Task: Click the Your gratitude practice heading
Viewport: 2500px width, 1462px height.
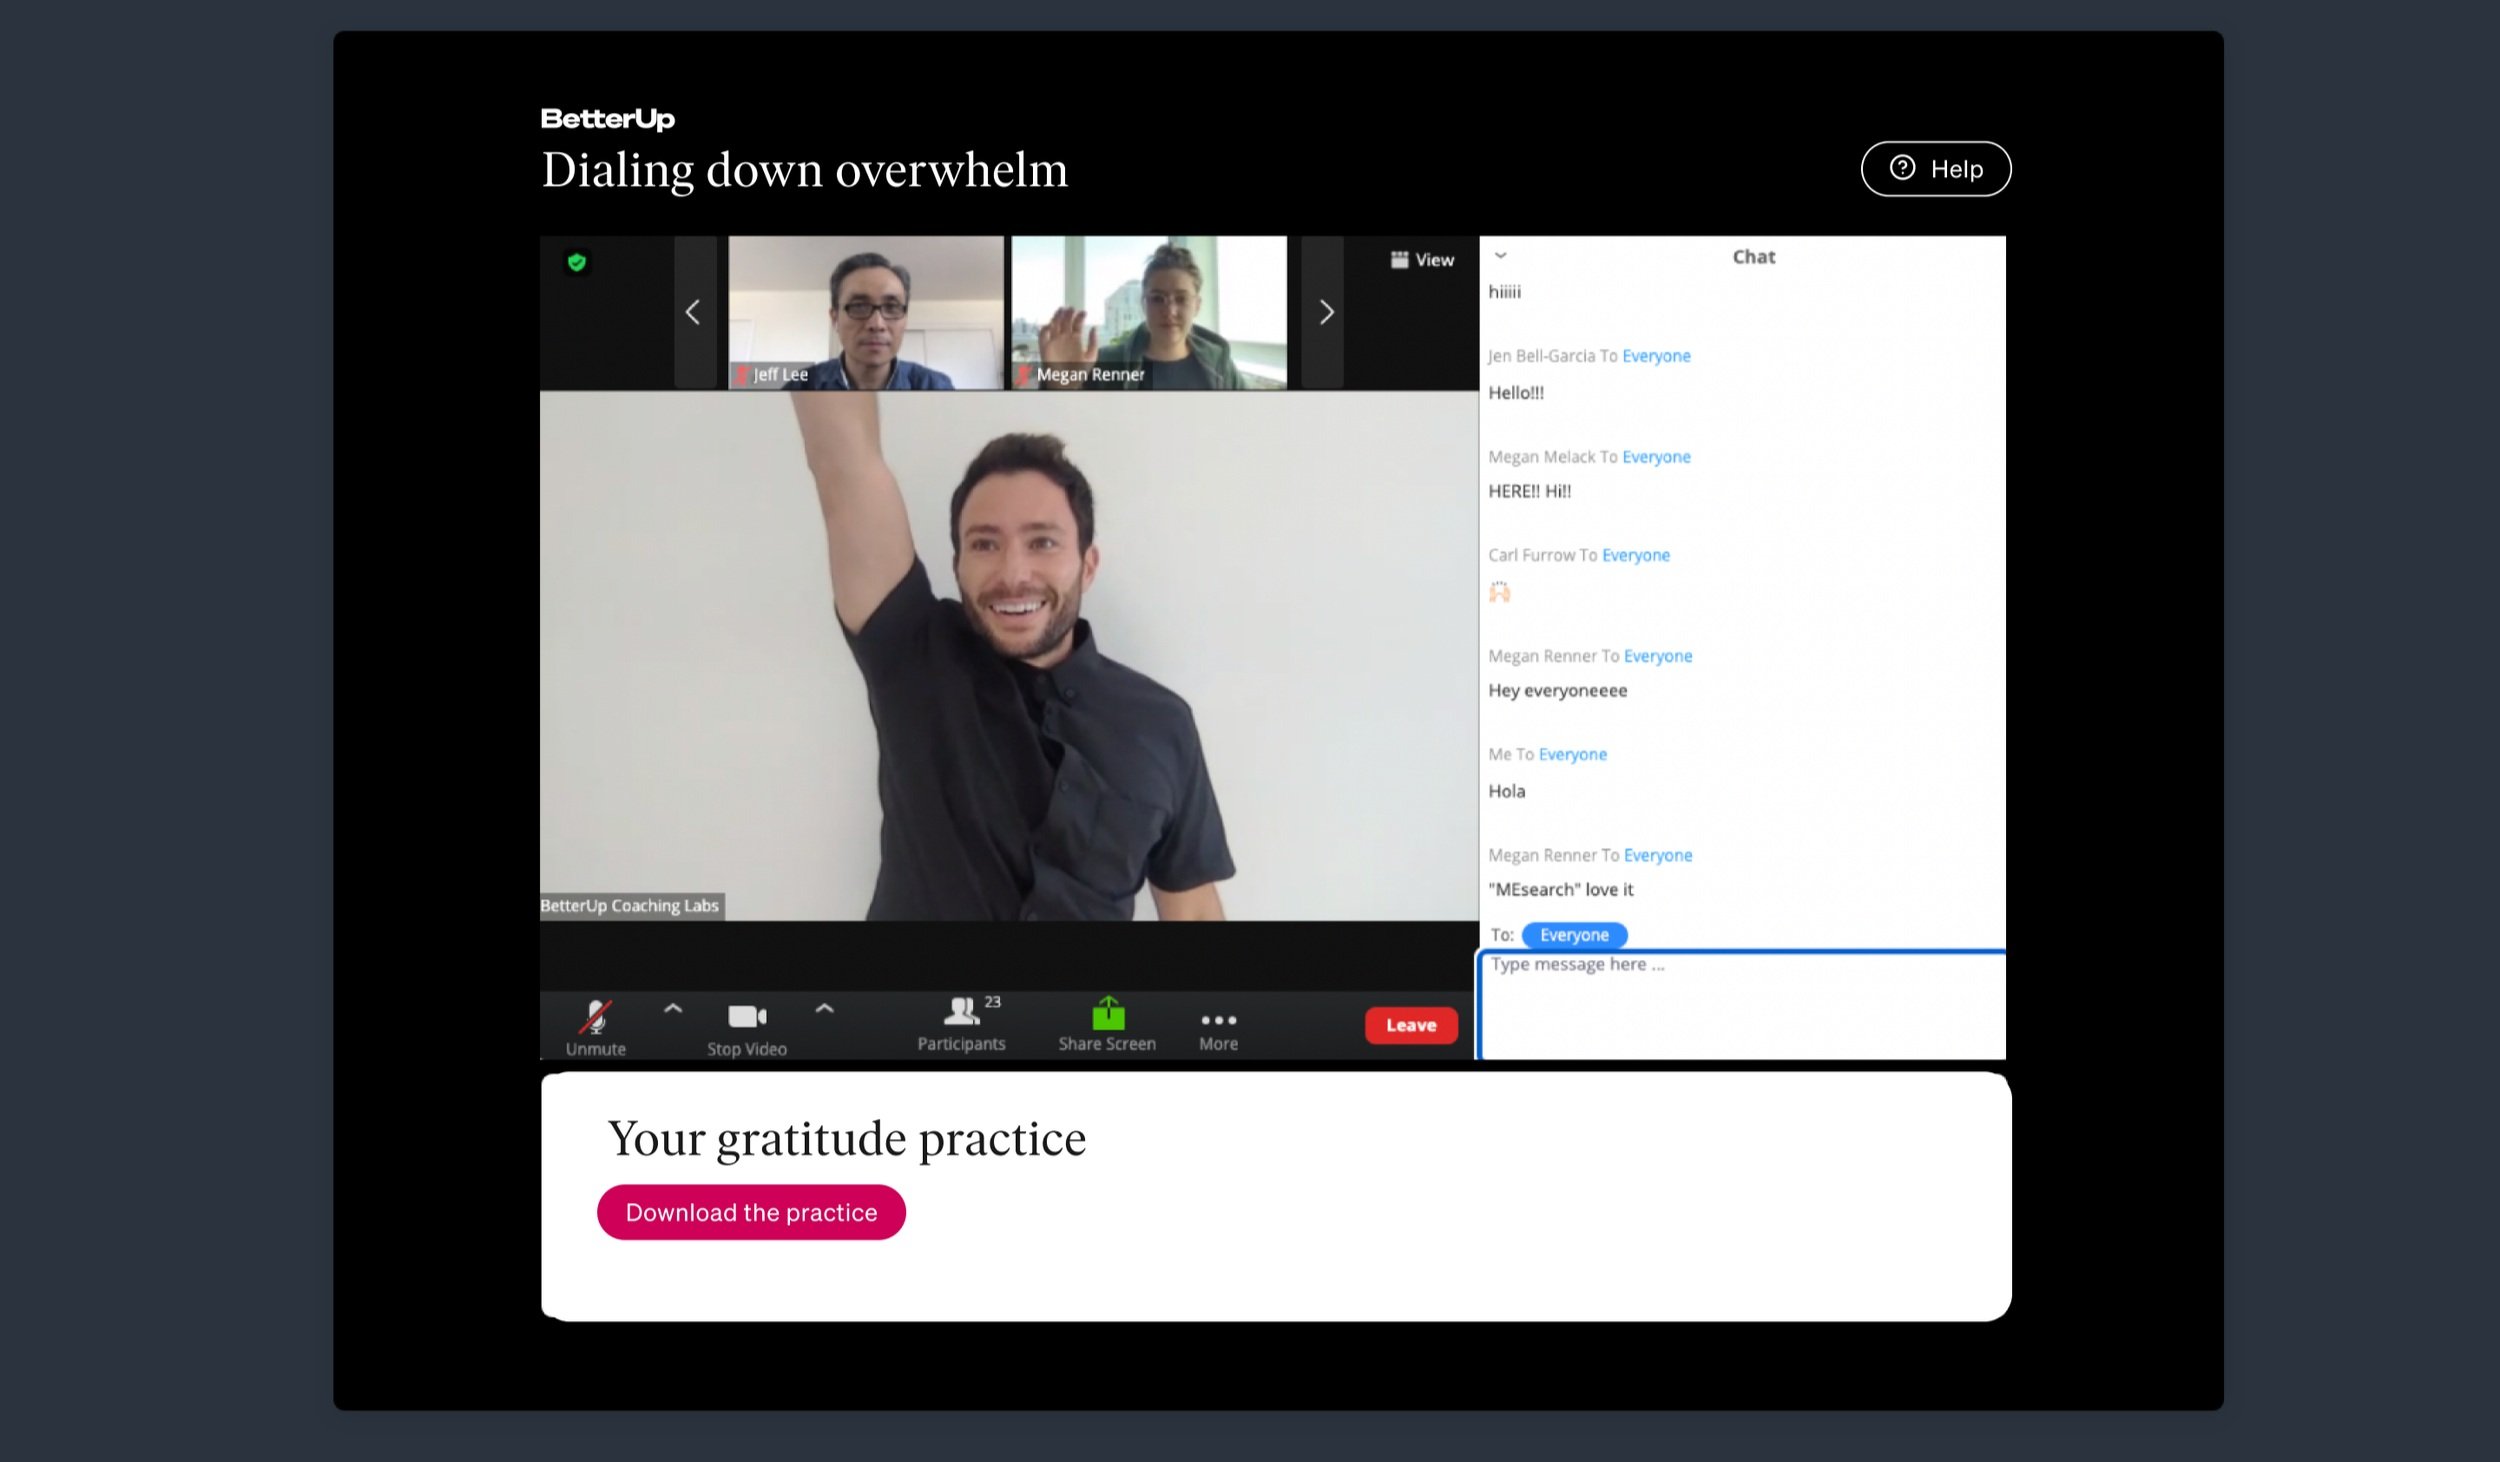Action: [847, 1139]
